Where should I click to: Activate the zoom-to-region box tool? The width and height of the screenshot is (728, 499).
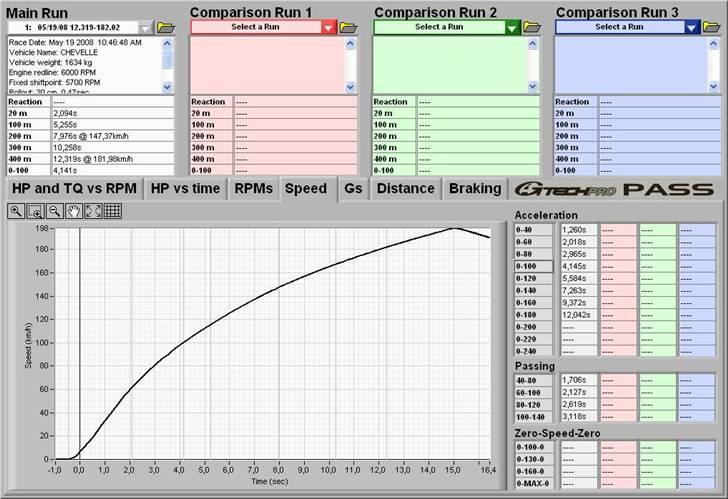coord(36,211)
